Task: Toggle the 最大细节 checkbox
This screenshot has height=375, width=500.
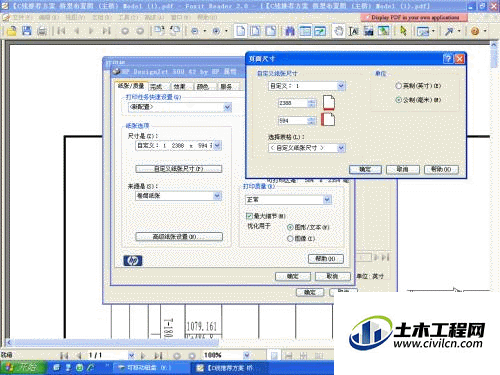Action: (249, 216)
